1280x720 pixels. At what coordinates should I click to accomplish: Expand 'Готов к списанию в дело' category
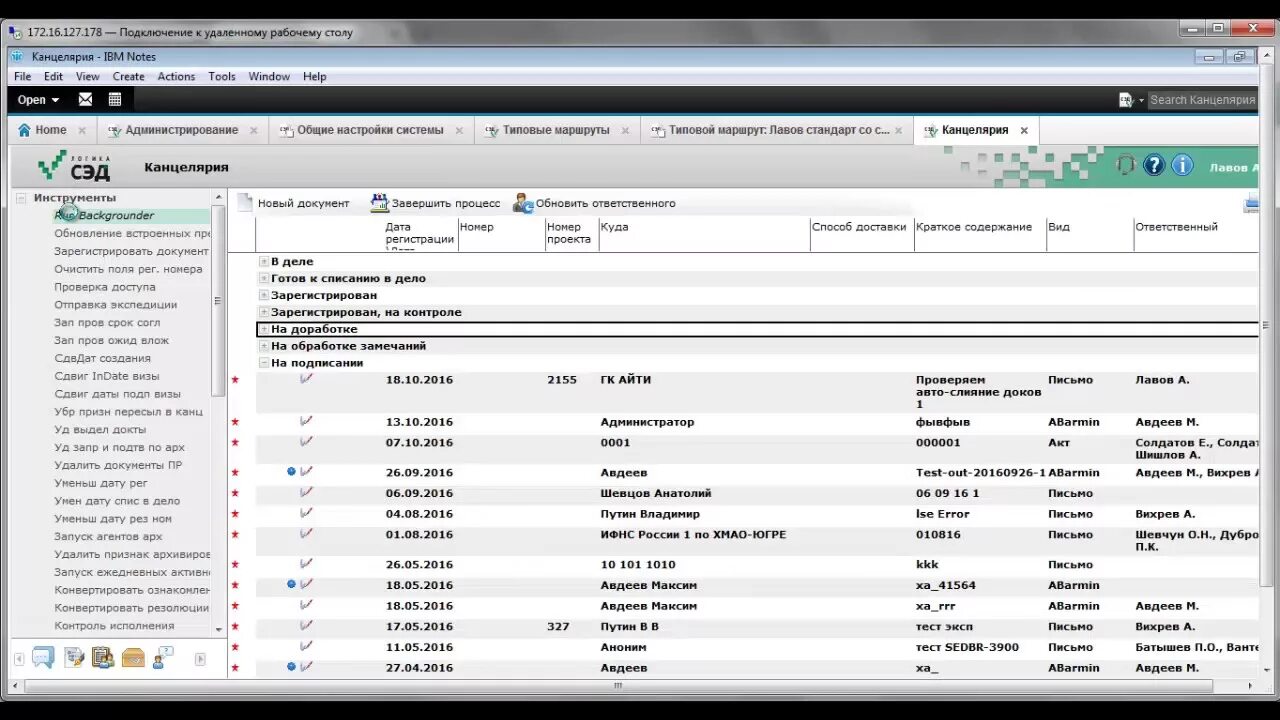[264, 279]
